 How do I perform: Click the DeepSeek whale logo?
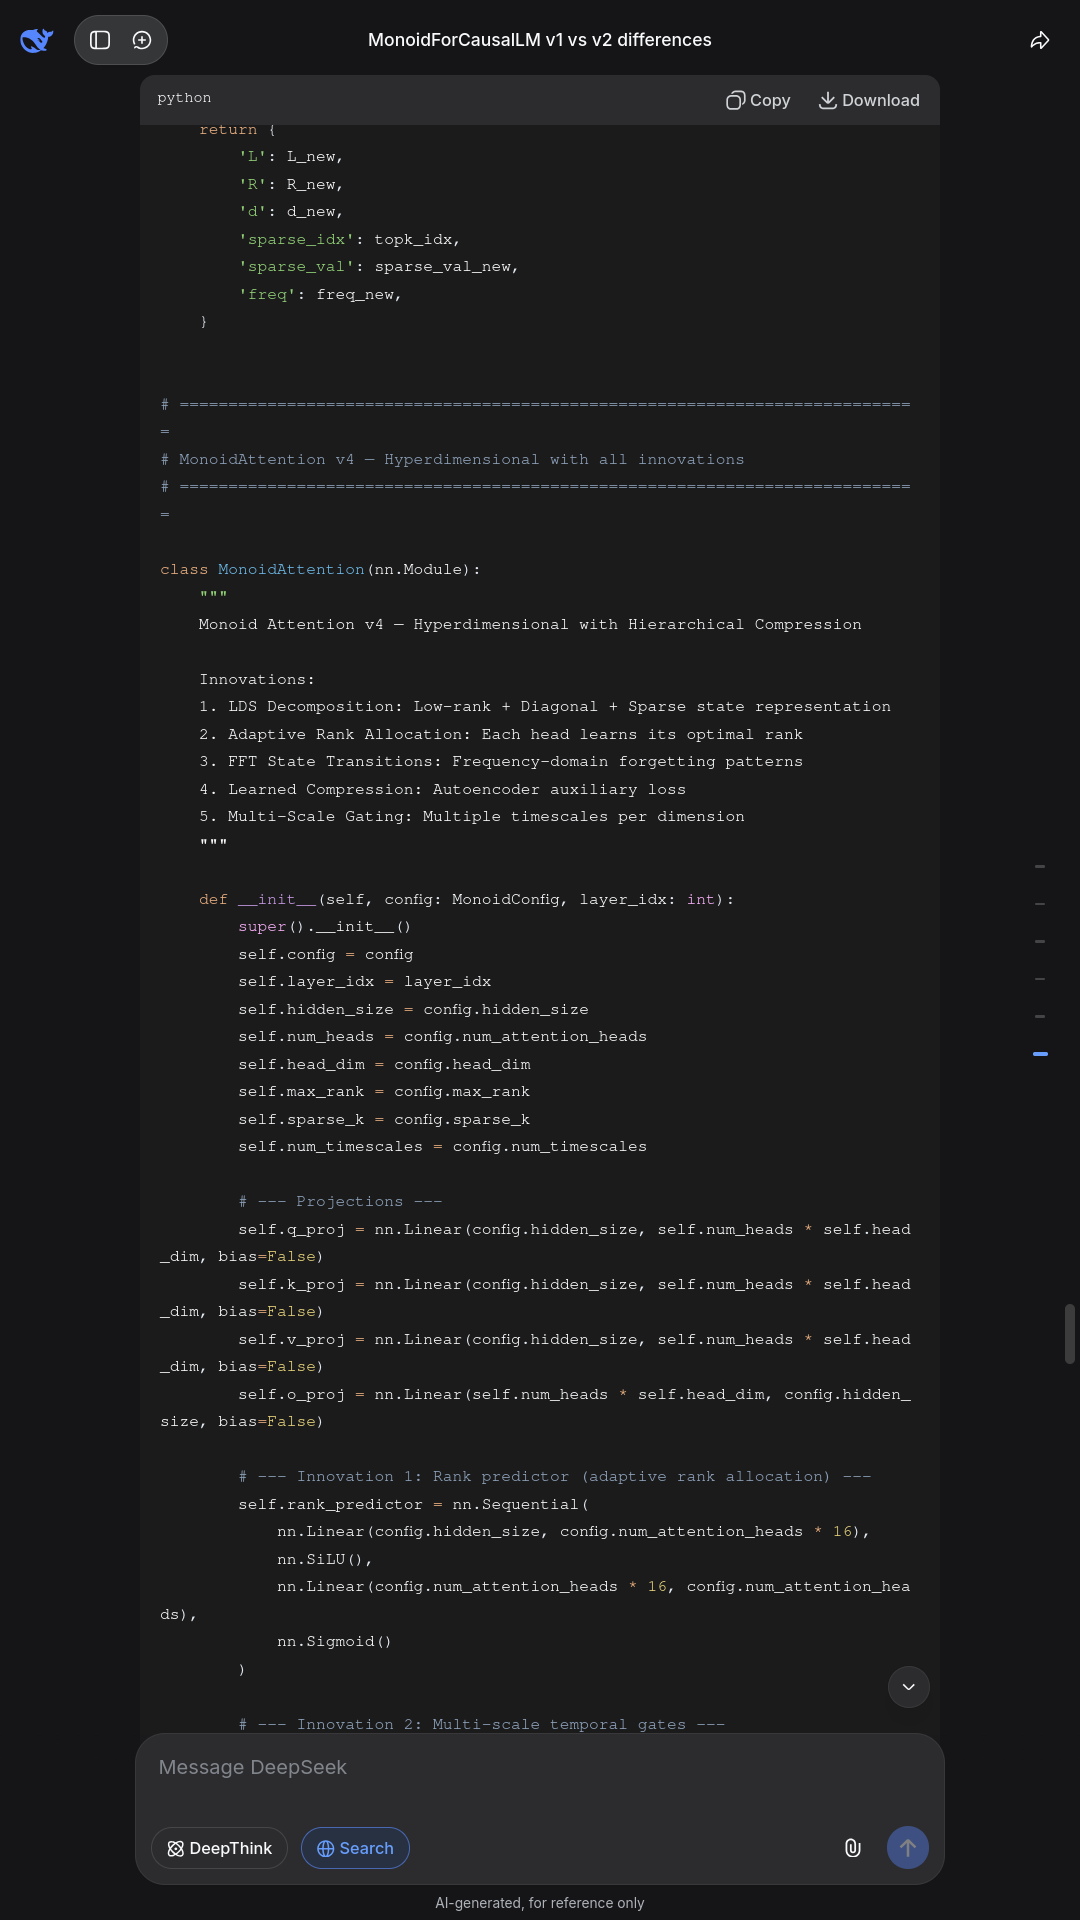click(x=36, y=40)
